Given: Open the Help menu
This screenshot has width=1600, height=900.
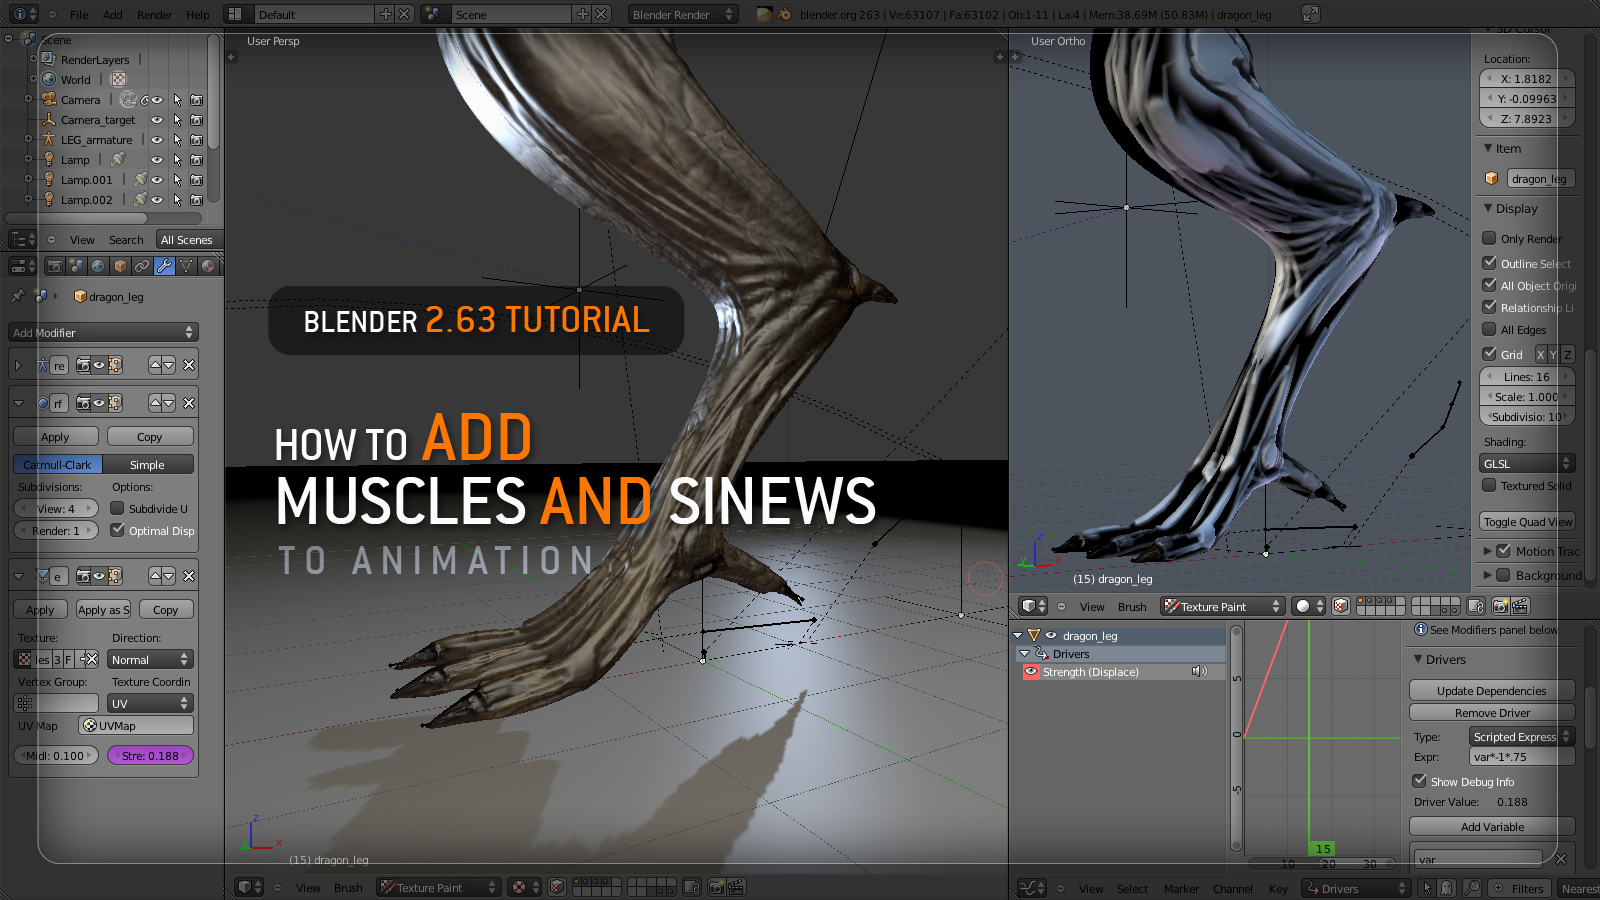Looking at the screenshot, I should coord(198,15).
